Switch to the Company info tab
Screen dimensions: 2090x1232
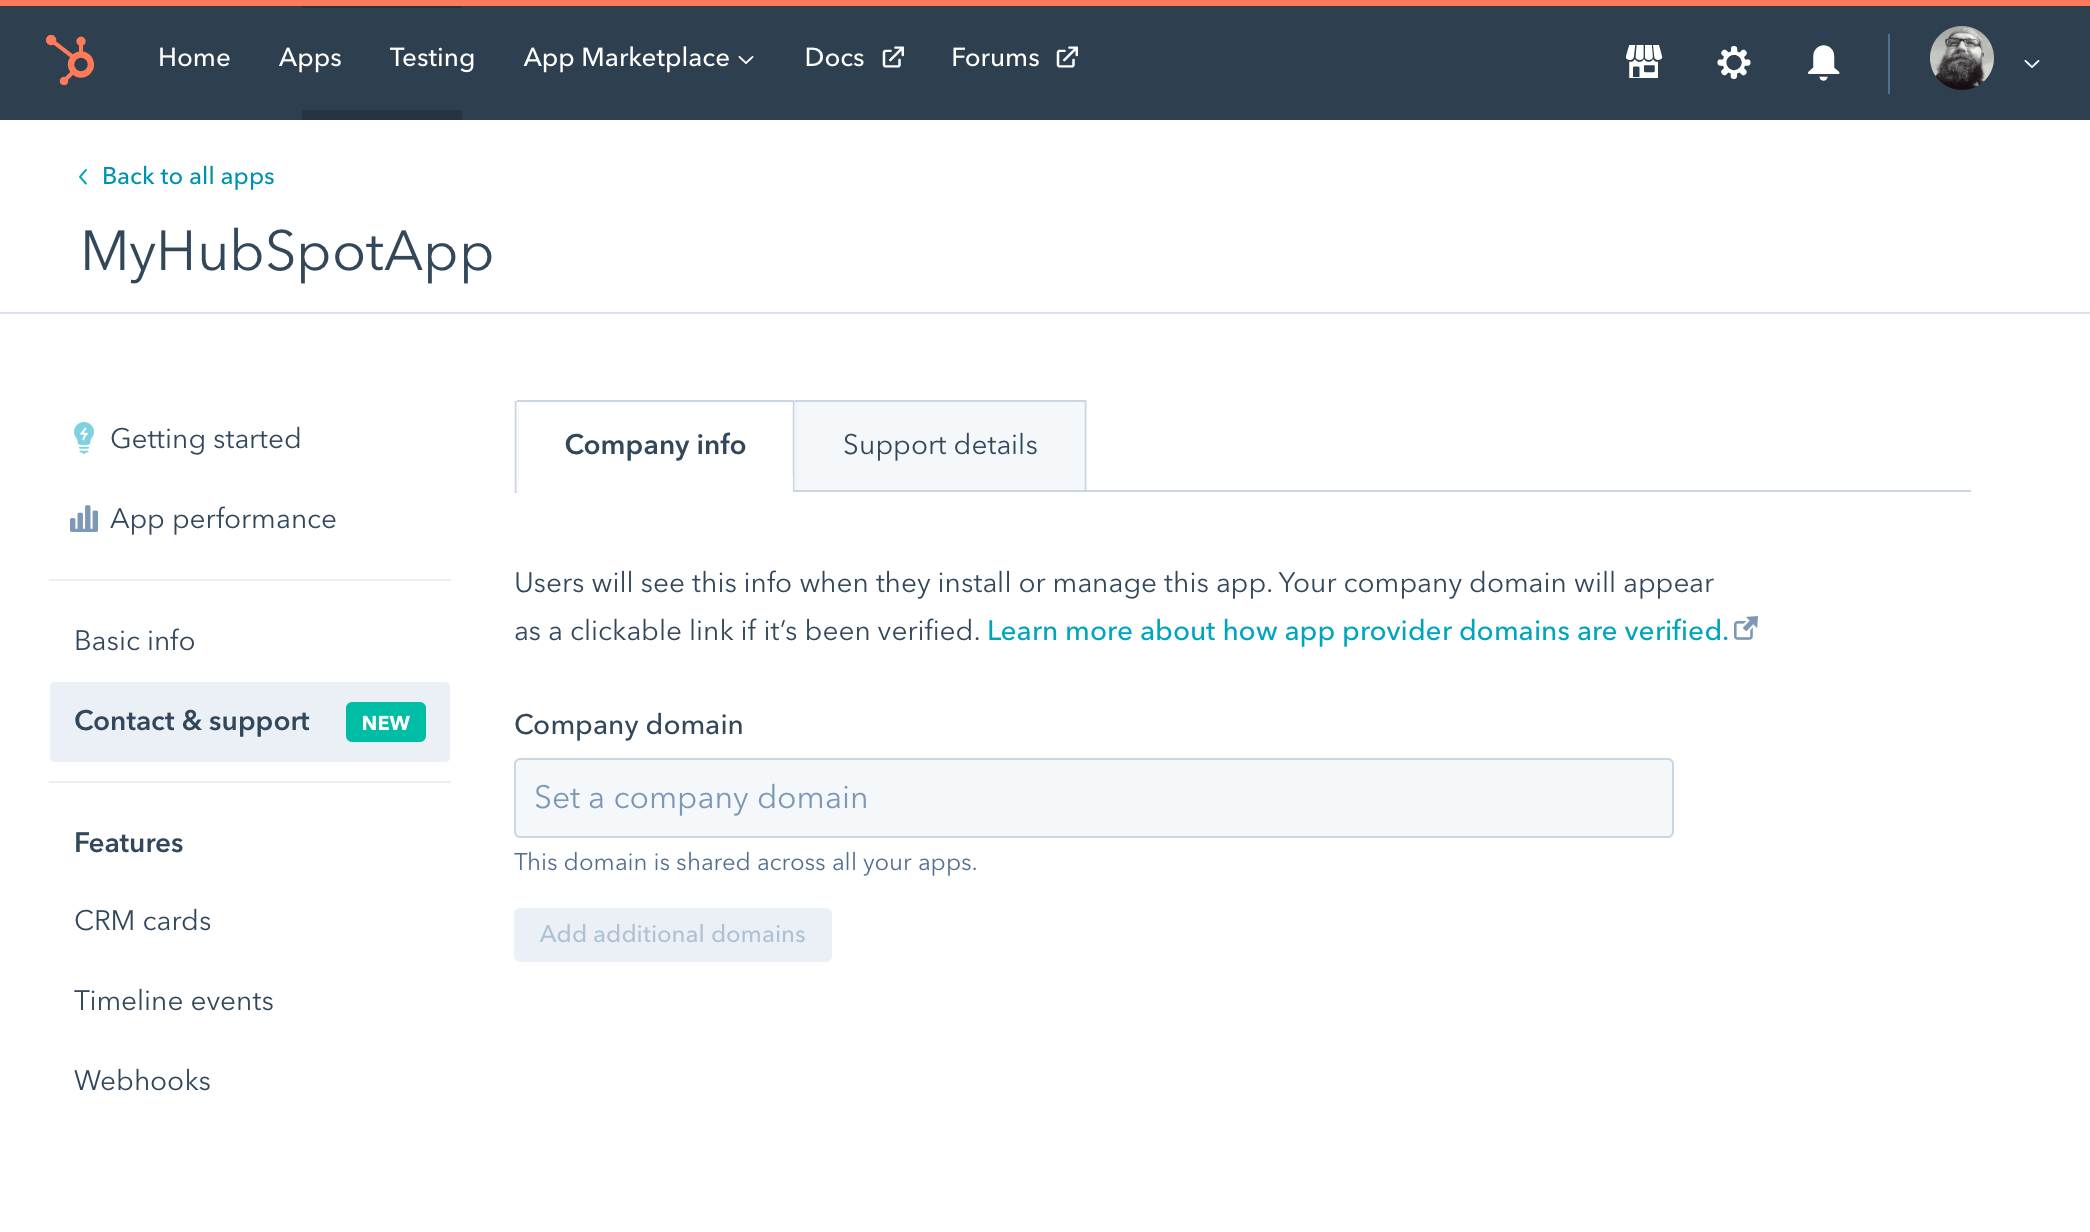654,445
